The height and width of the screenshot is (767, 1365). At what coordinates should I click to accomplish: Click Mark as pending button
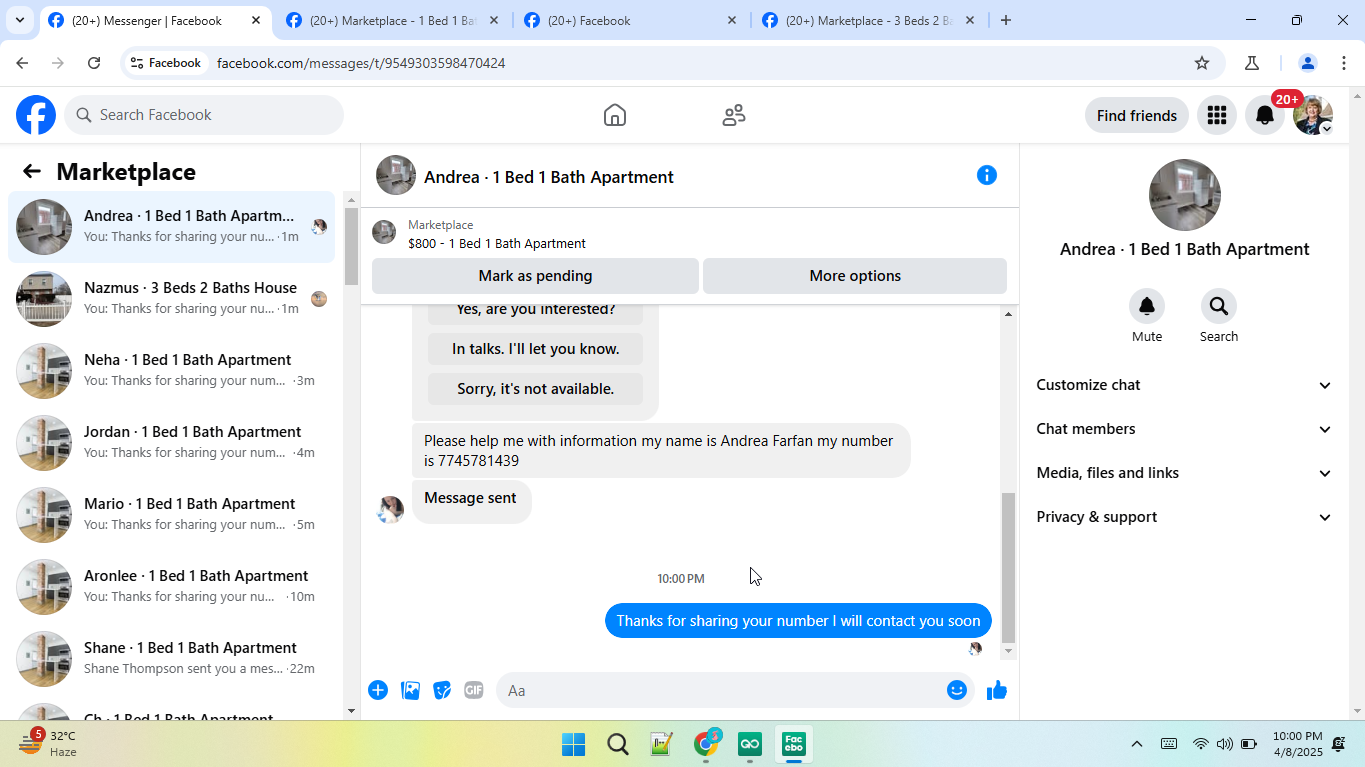[535, 276]
